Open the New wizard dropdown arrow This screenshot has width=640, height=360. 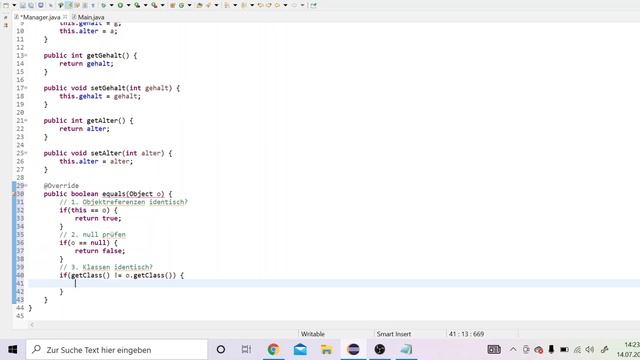[x=14, y=5]
